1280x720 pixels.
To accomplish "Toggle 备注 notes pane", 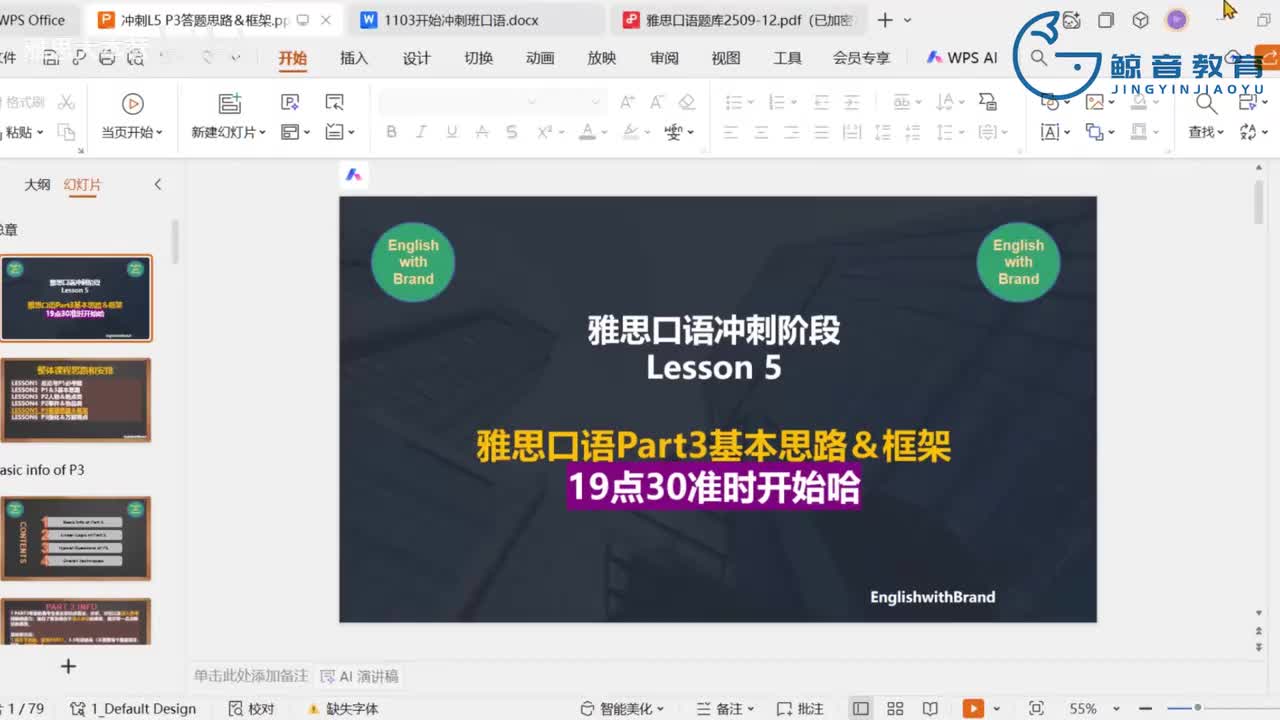I will [727, 708].
